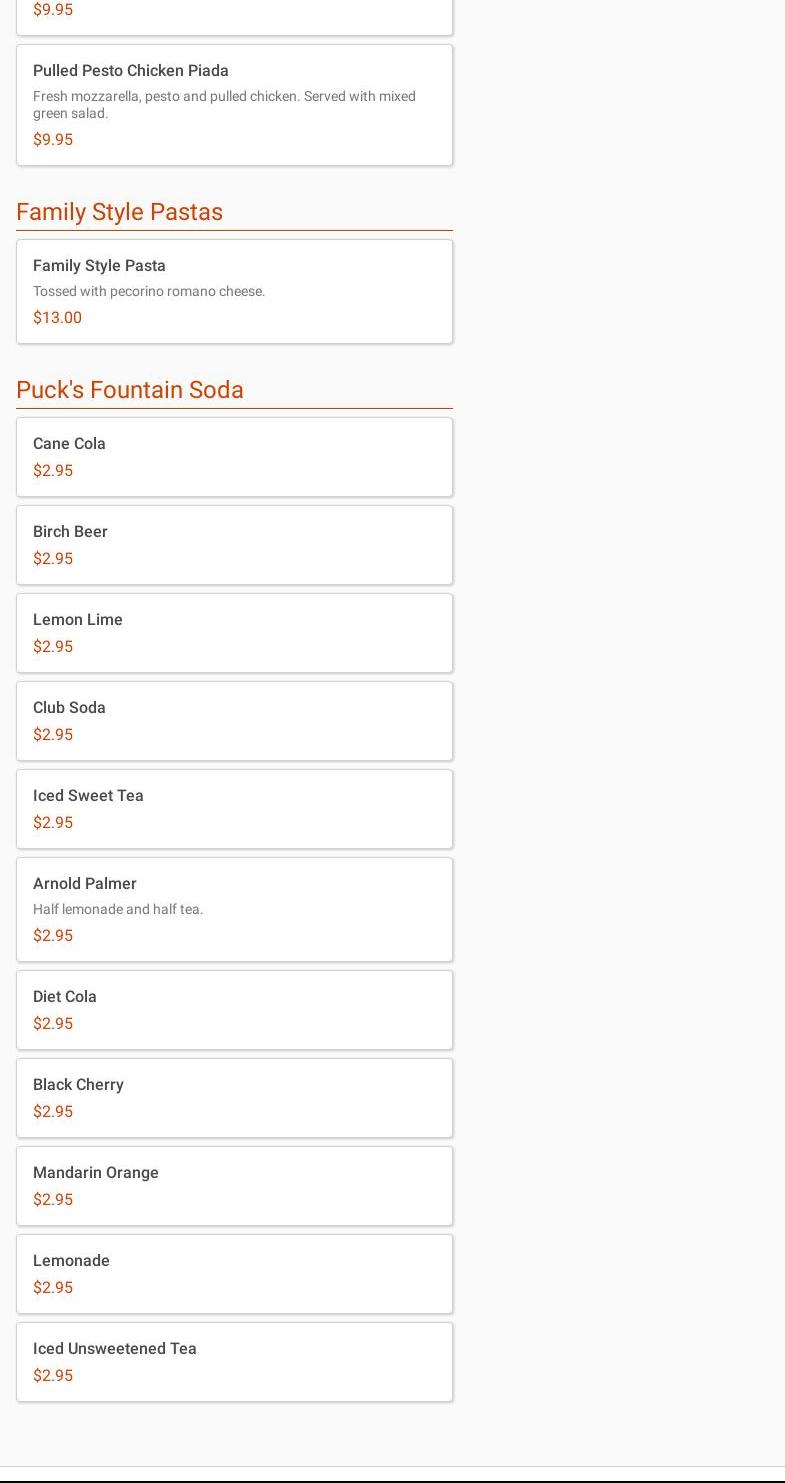Click the Puck's Fountain Soda section heading

[x=130, y=390]
